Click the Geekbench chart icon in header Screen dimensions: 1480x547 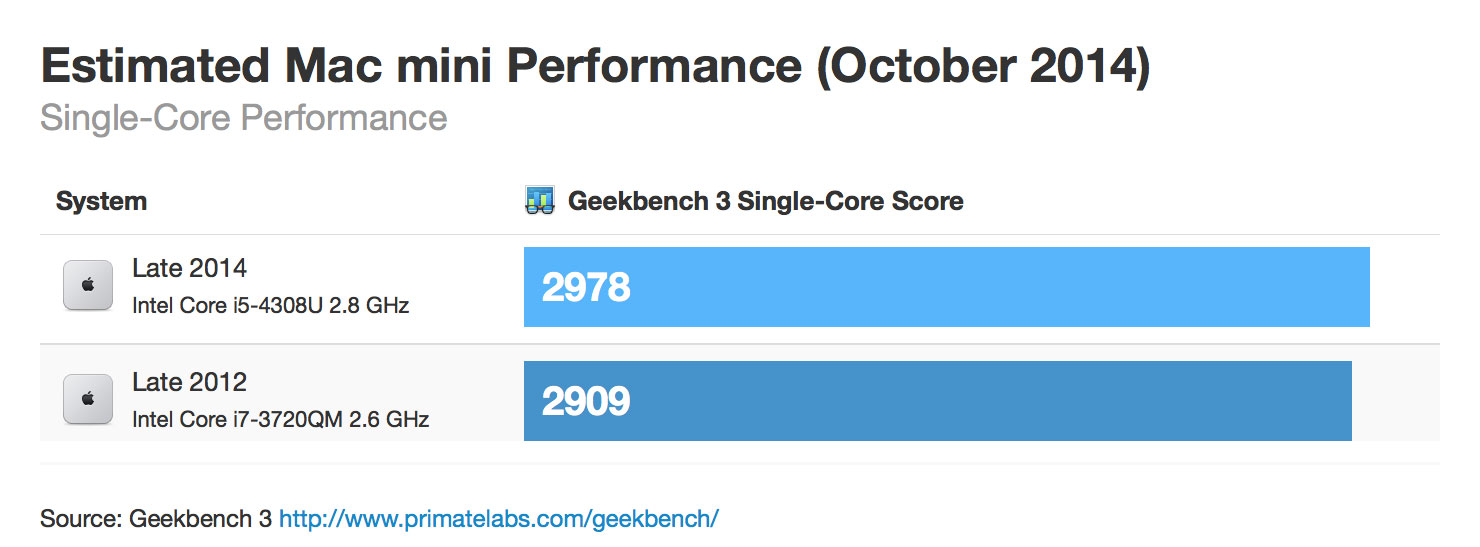coord(540,201)
